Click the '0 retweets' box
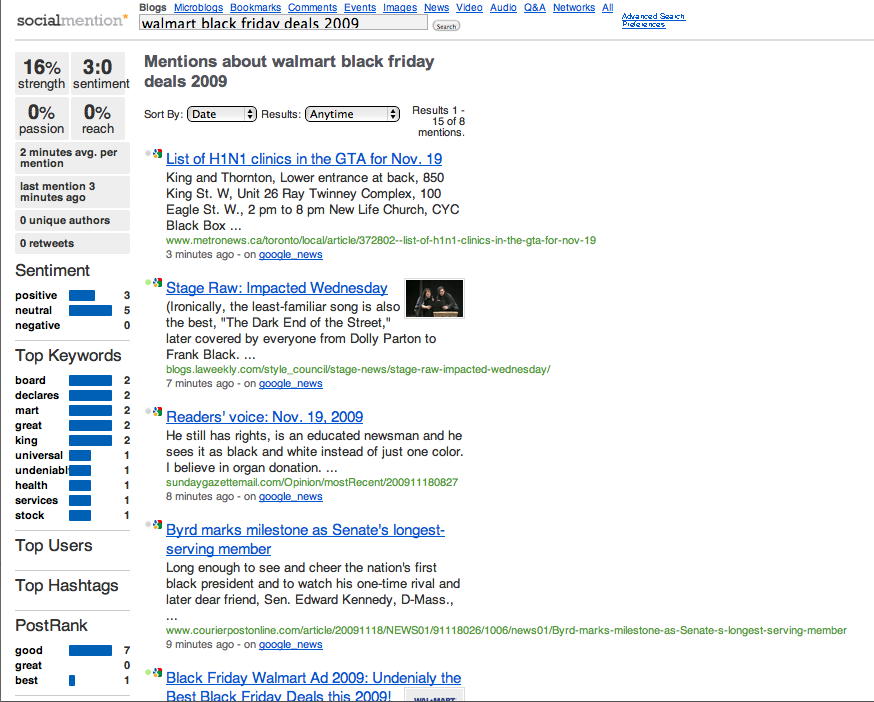This screenshot has width=874, height=702. tap(72, 244)
